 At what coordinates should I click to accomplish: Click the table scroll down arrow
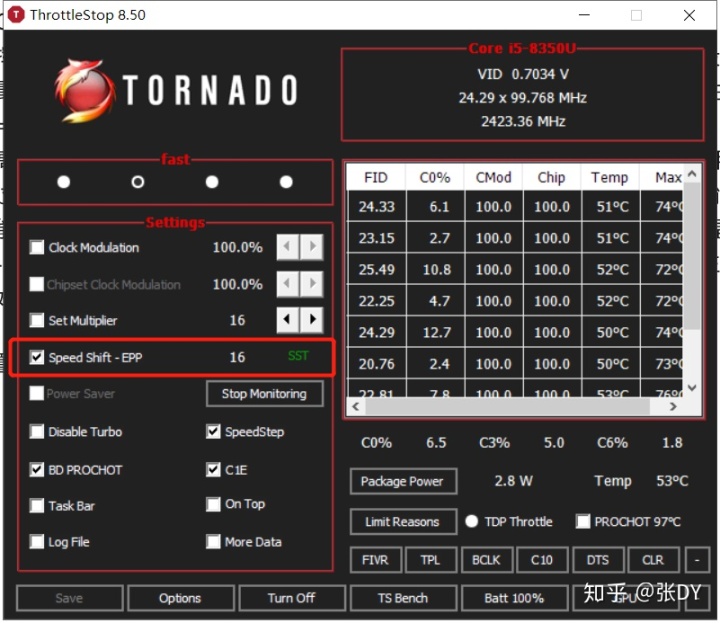692,388
